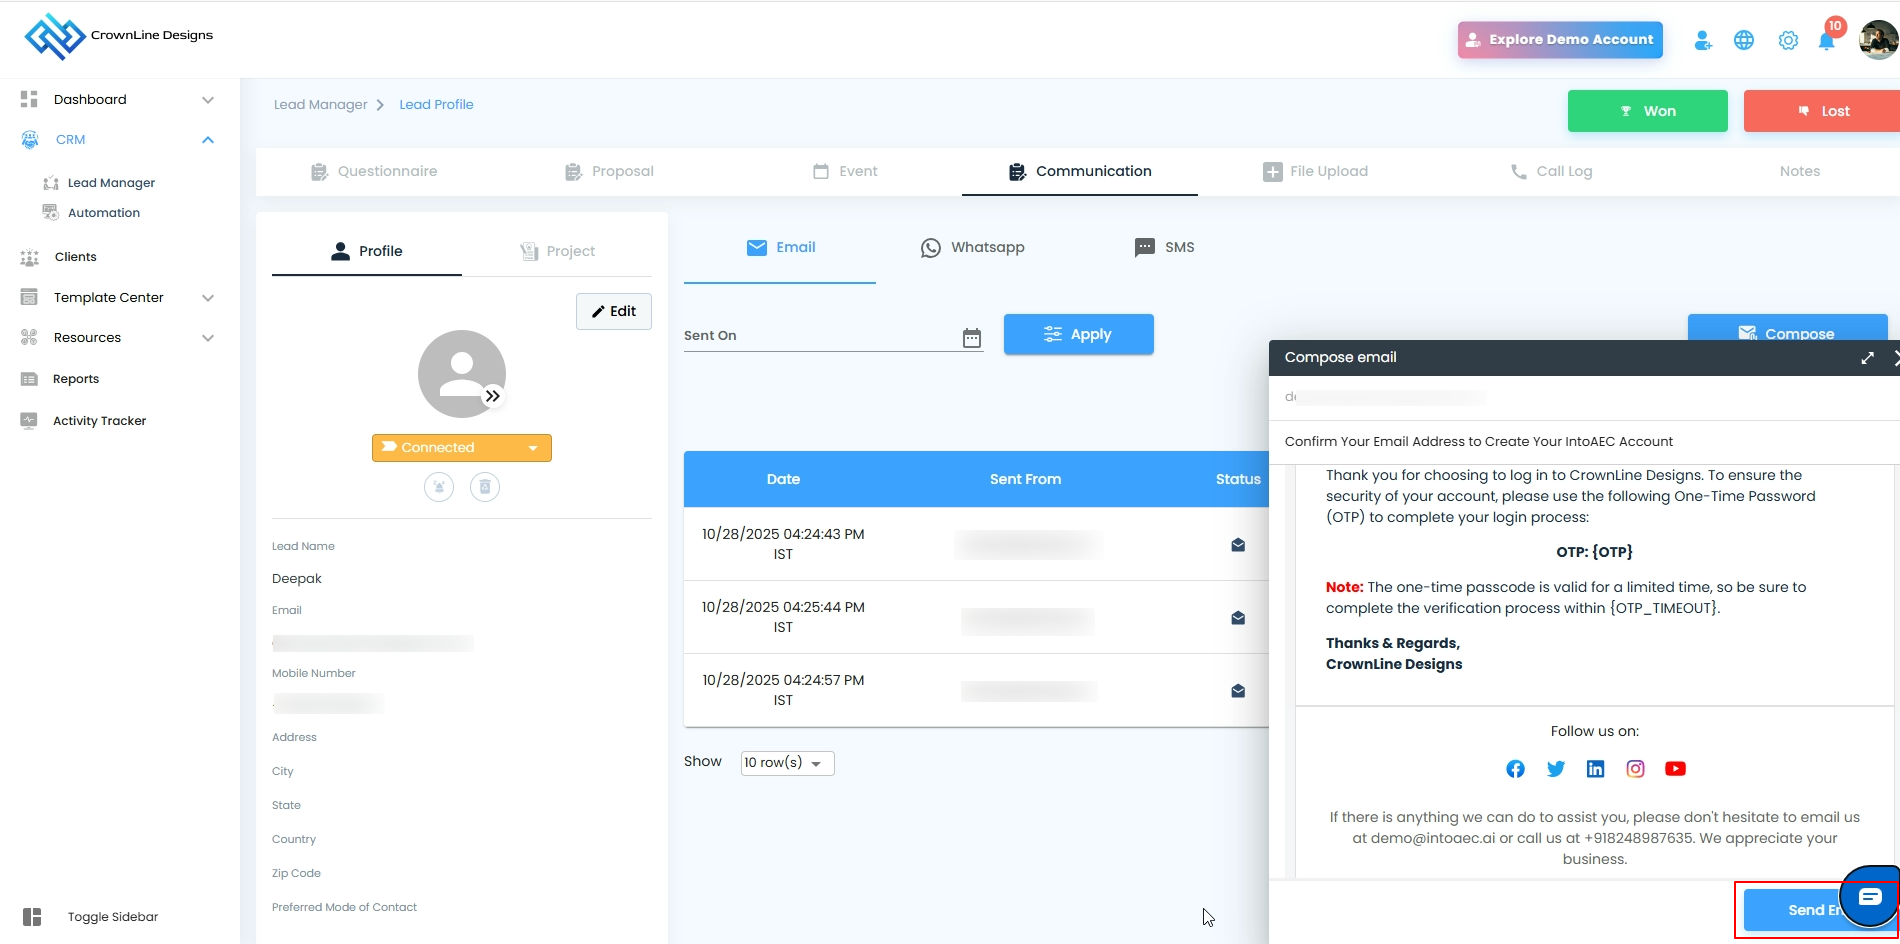1900x944 pixels.
Task: Open the add user icon in header
Action: [x=1703, y=40]
